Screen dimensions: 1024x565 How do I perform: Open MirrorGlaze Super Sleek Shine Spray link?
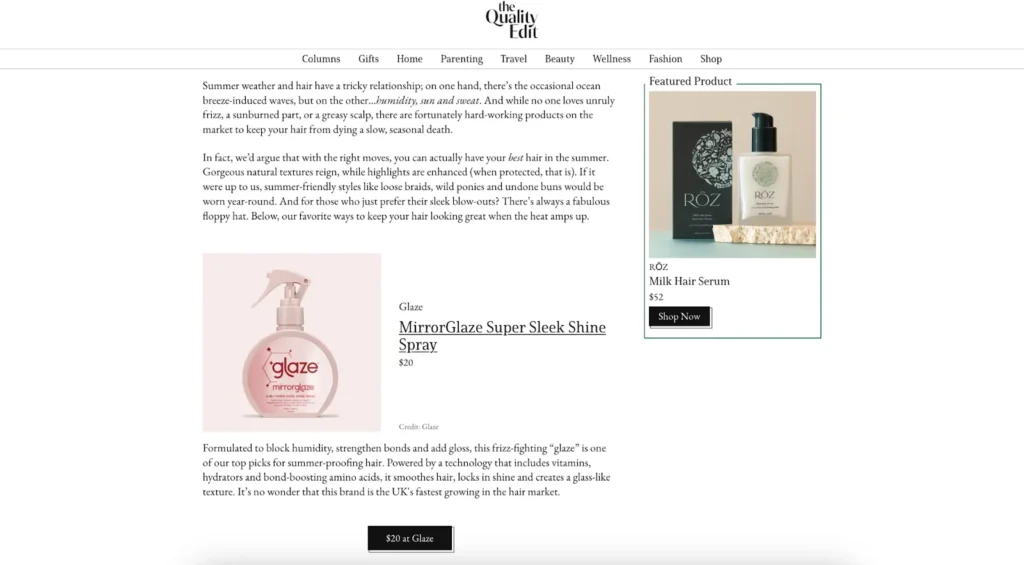(502, 336)
